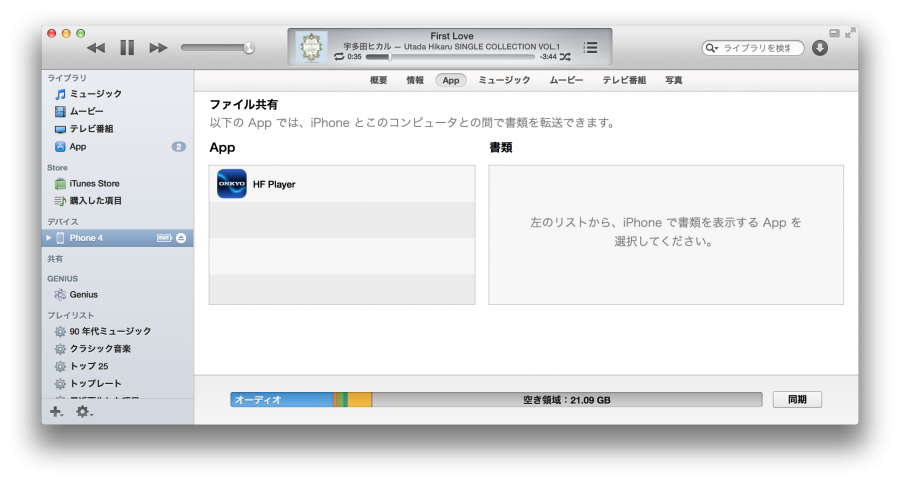This screenshot has width=900, height=482.
Task: Open the トップレート playlist
Action: [x=117, y=383]
